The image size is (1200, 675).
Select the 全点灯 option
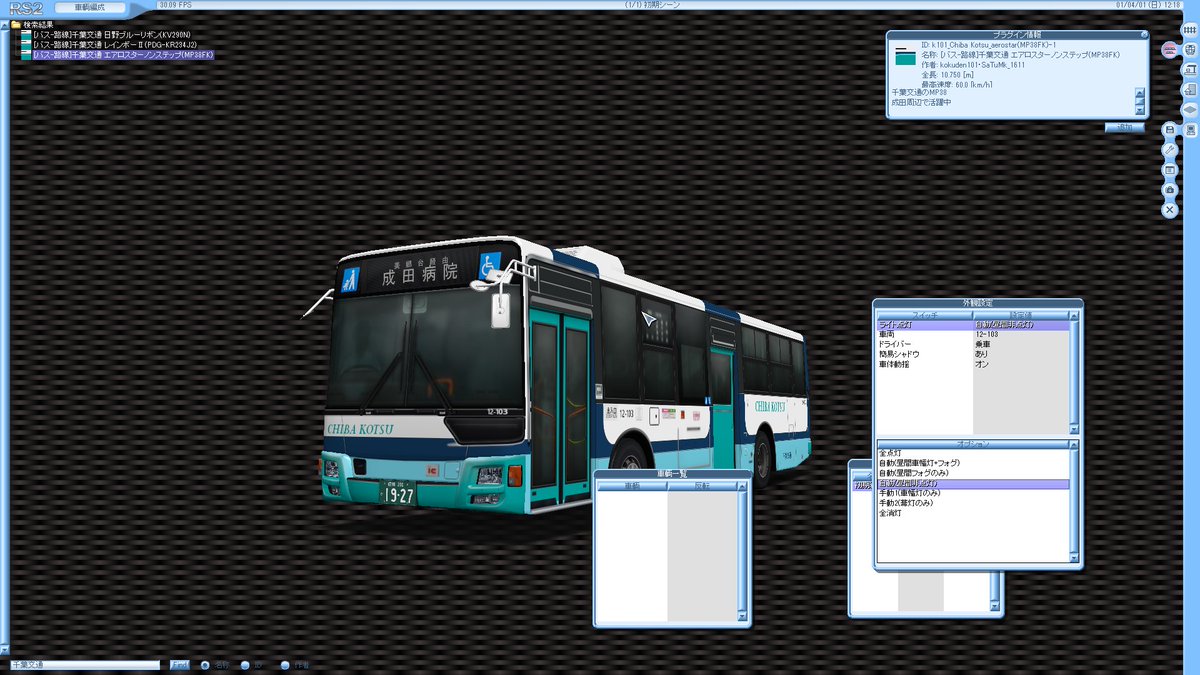[x=972, y=453]
